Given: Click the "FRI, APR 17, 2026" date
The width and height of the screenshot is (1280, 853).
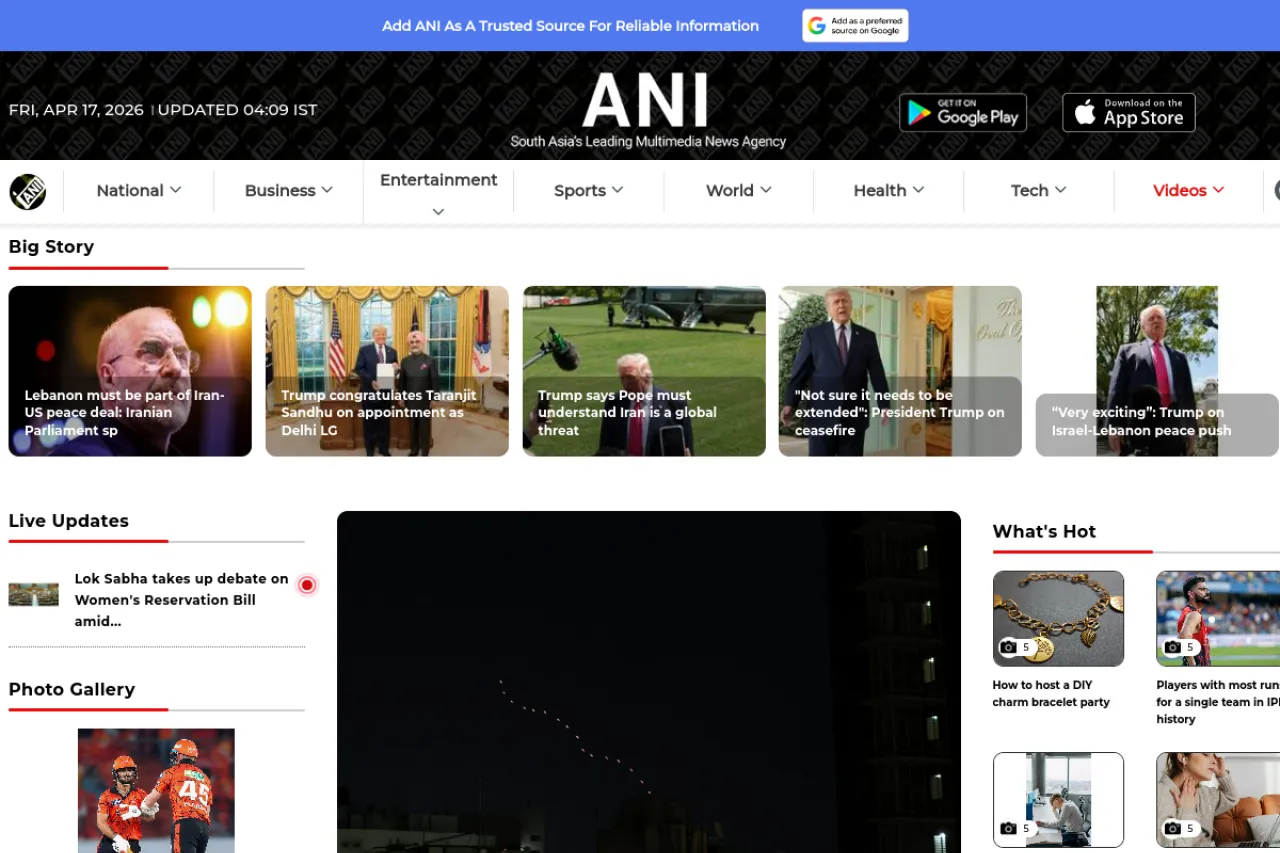Looking at the screenshot, I should coord(76,110).
